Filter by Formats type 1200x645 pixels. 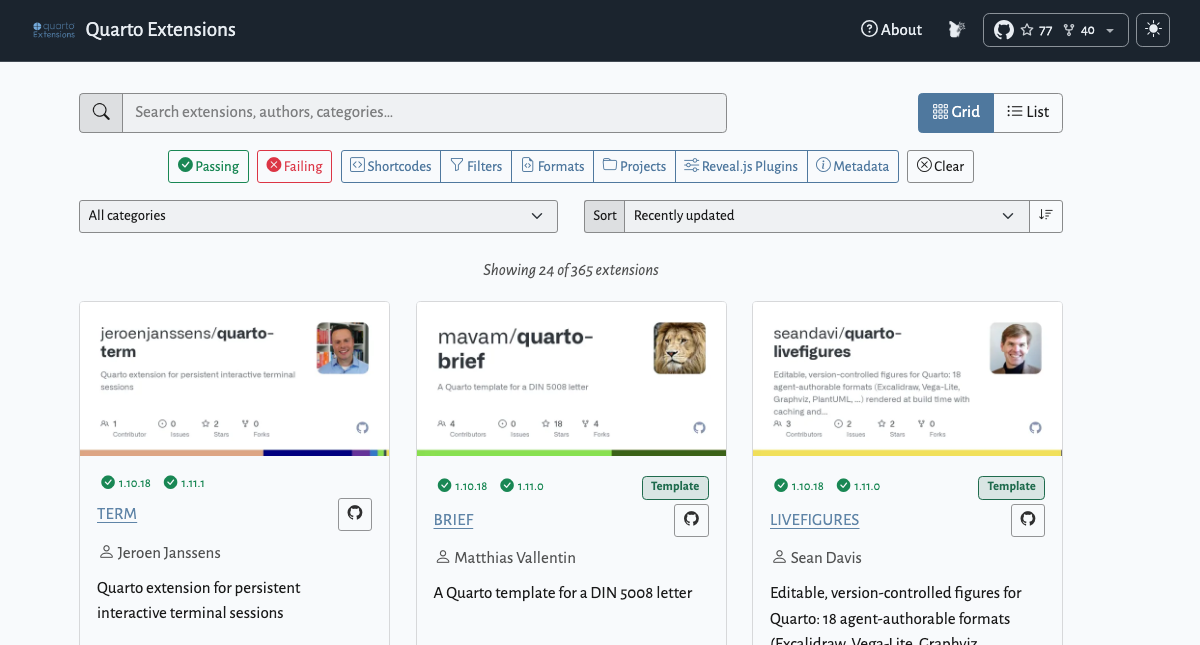pos(553,166)
